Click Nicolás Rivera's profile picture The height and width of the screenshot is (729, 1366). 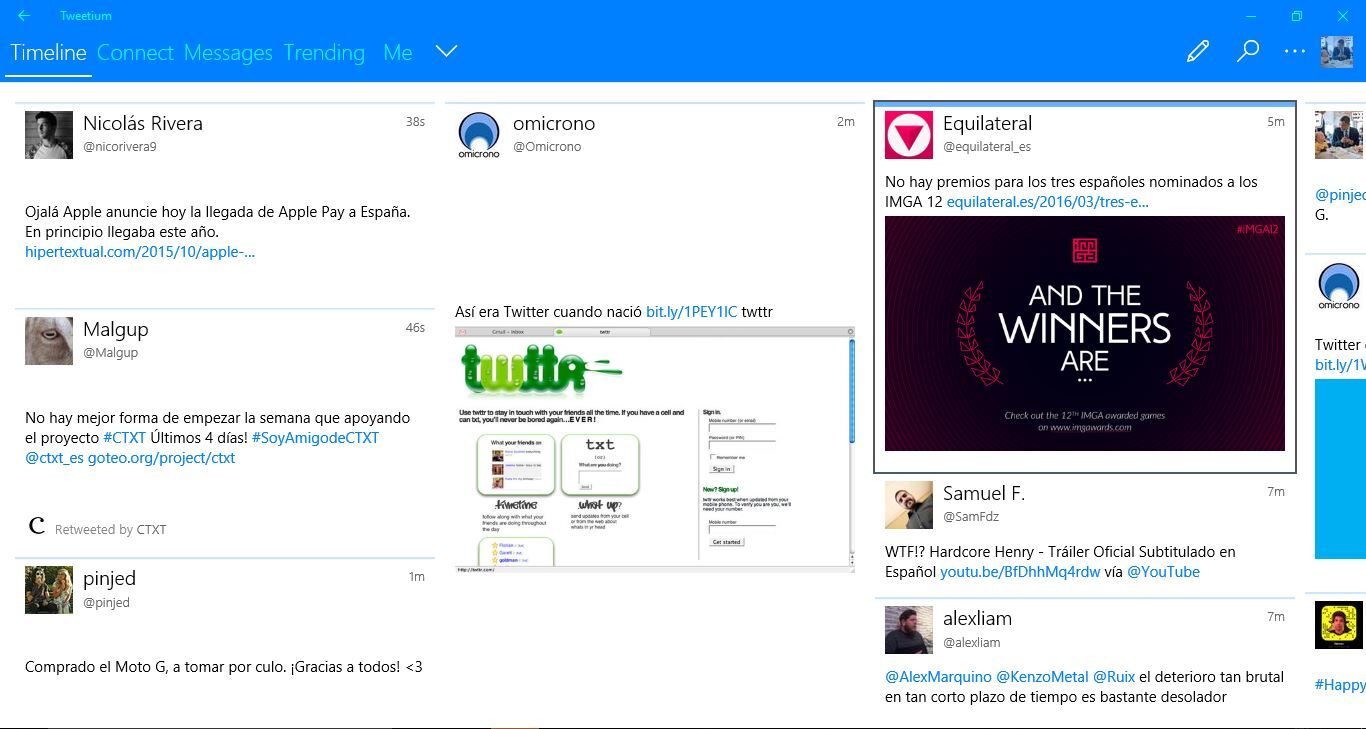[48, 134]
